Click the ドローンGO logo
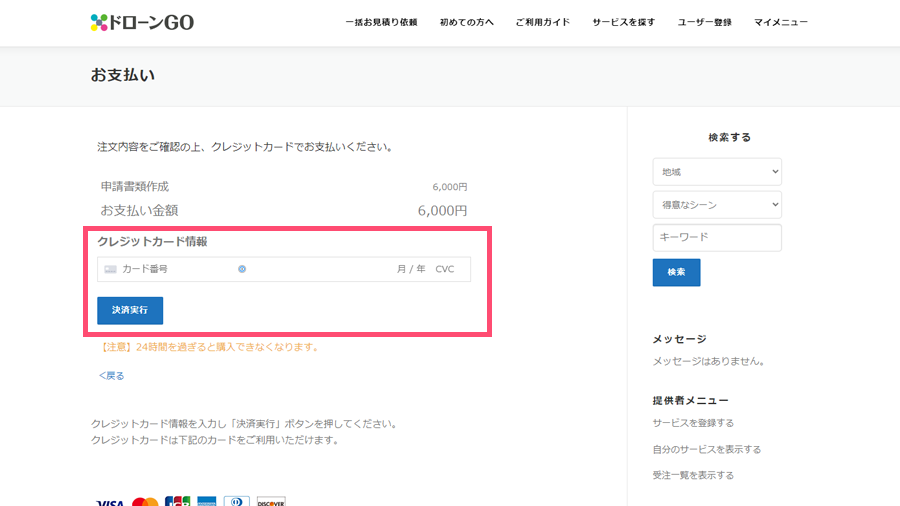The image size is (900, 506). (x=141, y=22)
